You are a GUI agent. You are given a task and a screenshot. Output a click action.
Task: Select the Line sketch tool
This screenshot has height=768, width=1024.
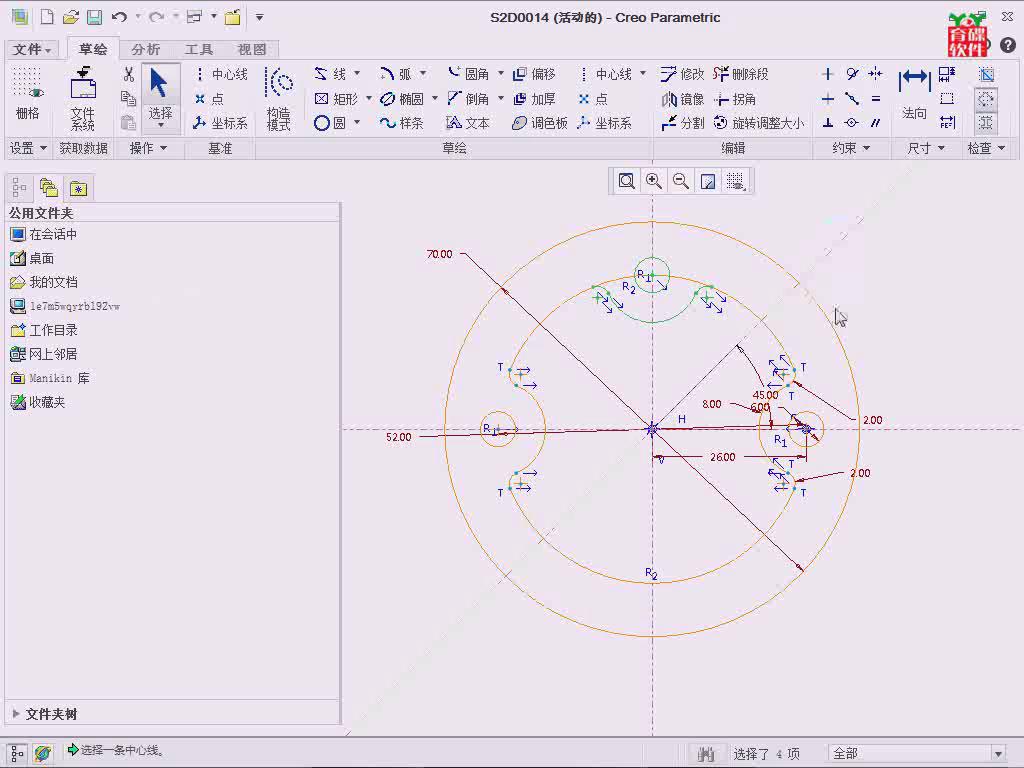point(330,74)
